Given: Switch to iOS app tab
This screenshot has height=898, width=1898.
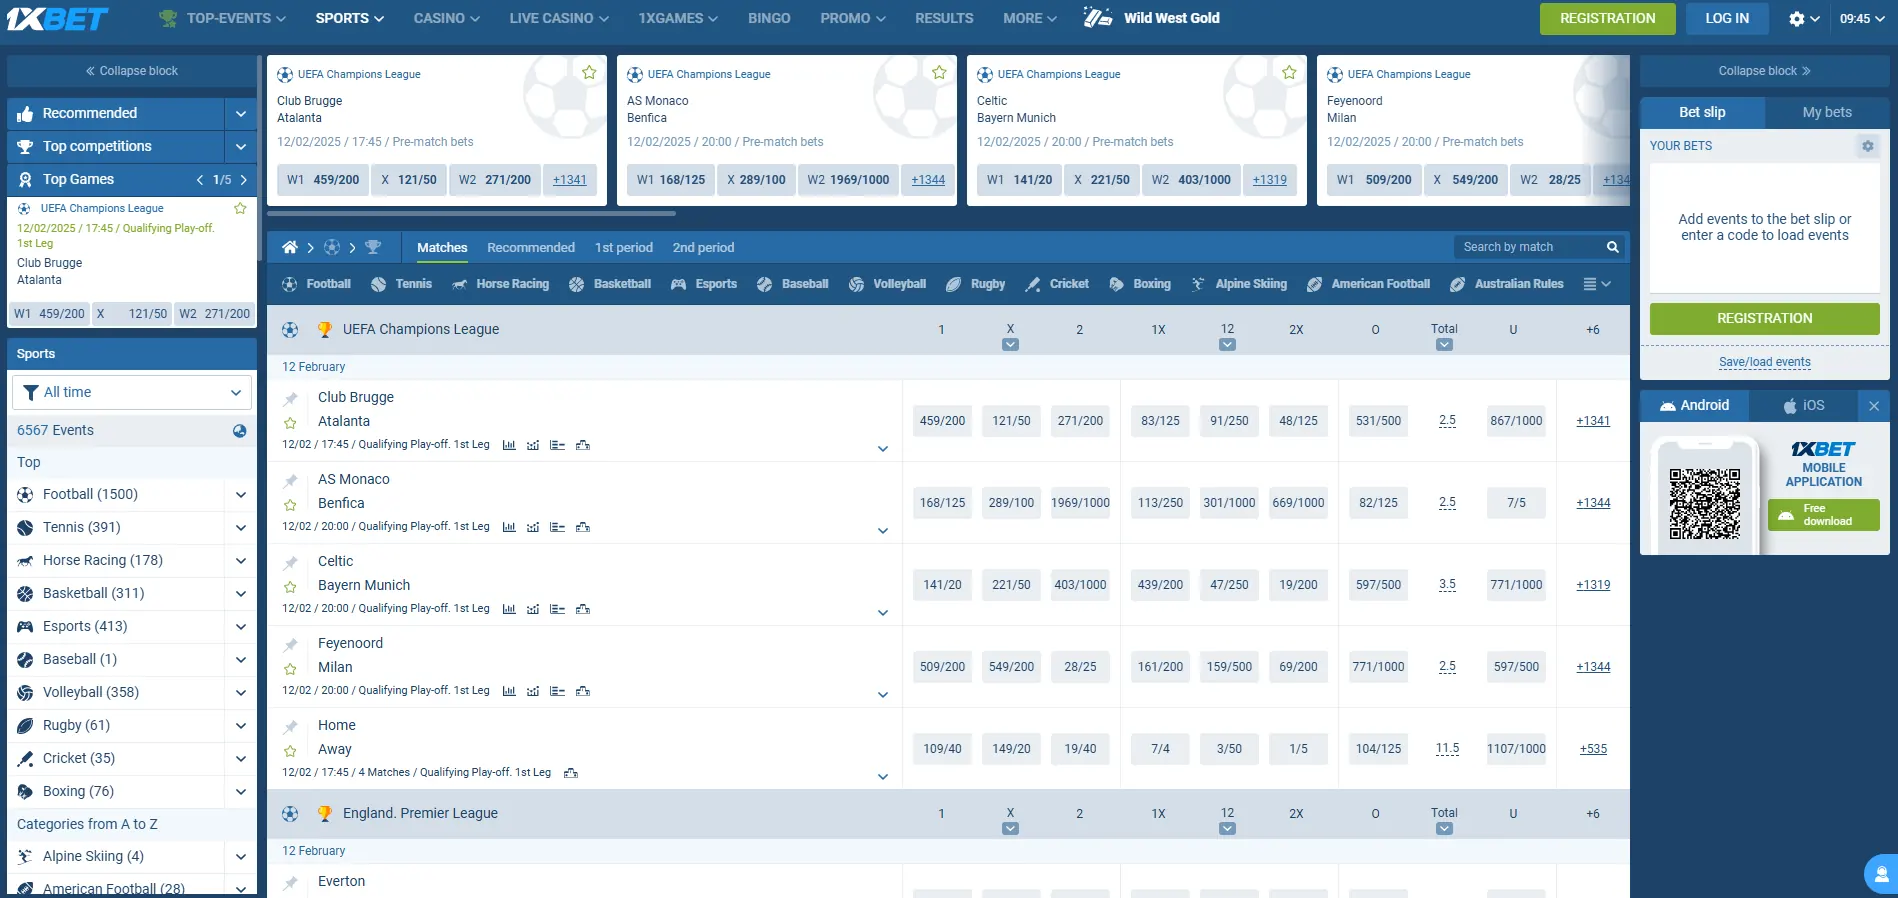Looking at the screenshot, I should pos(1804,405).
